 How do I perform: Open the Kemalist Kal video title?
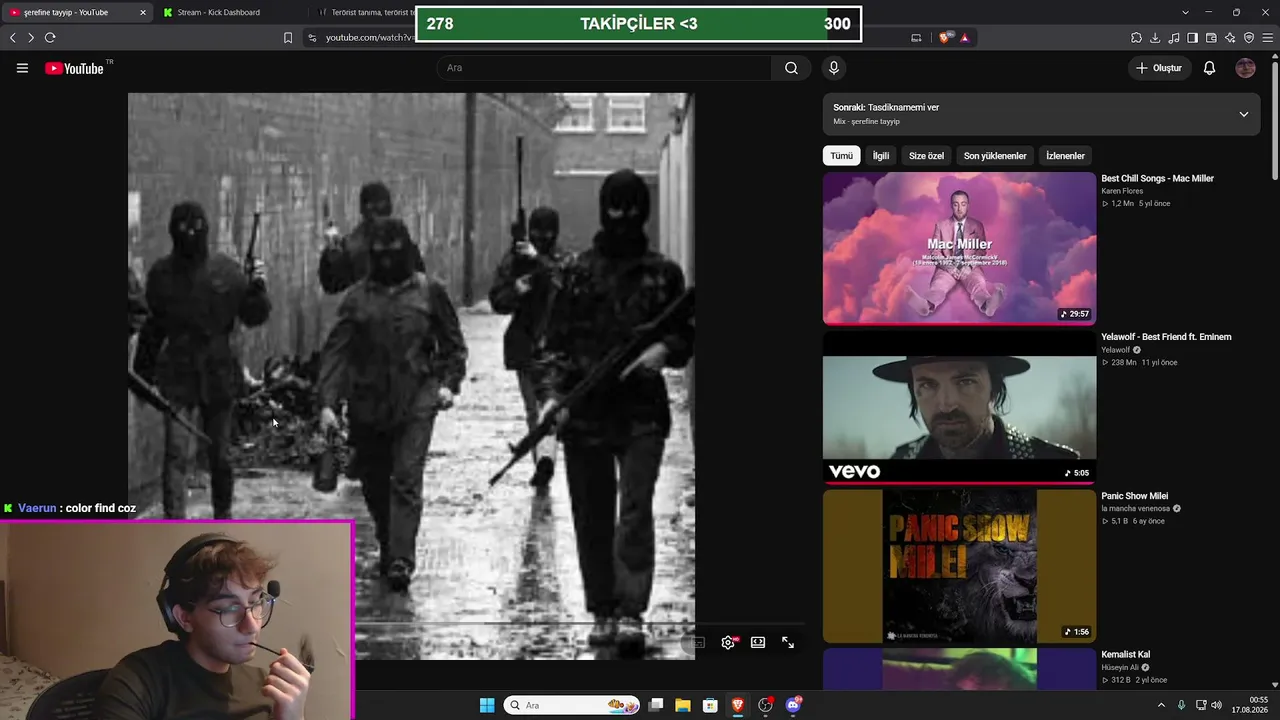click(x=1125, y=655)
